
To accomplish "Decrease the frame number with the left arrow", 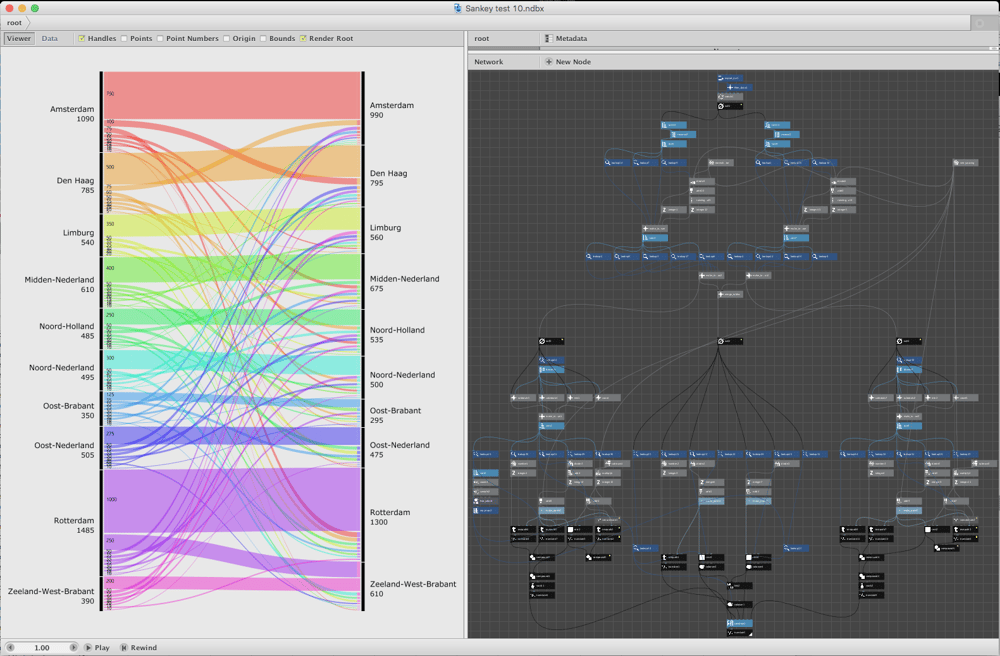I will coord(10,647).
